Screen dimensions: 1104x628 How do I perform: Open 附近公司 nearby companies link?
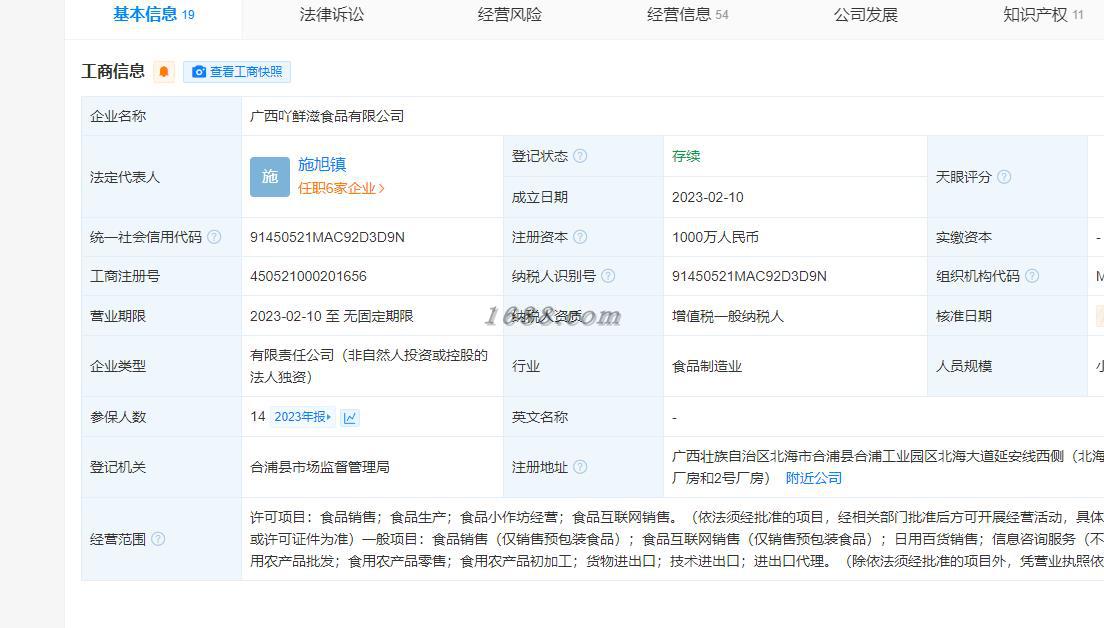tap(813, 478)
